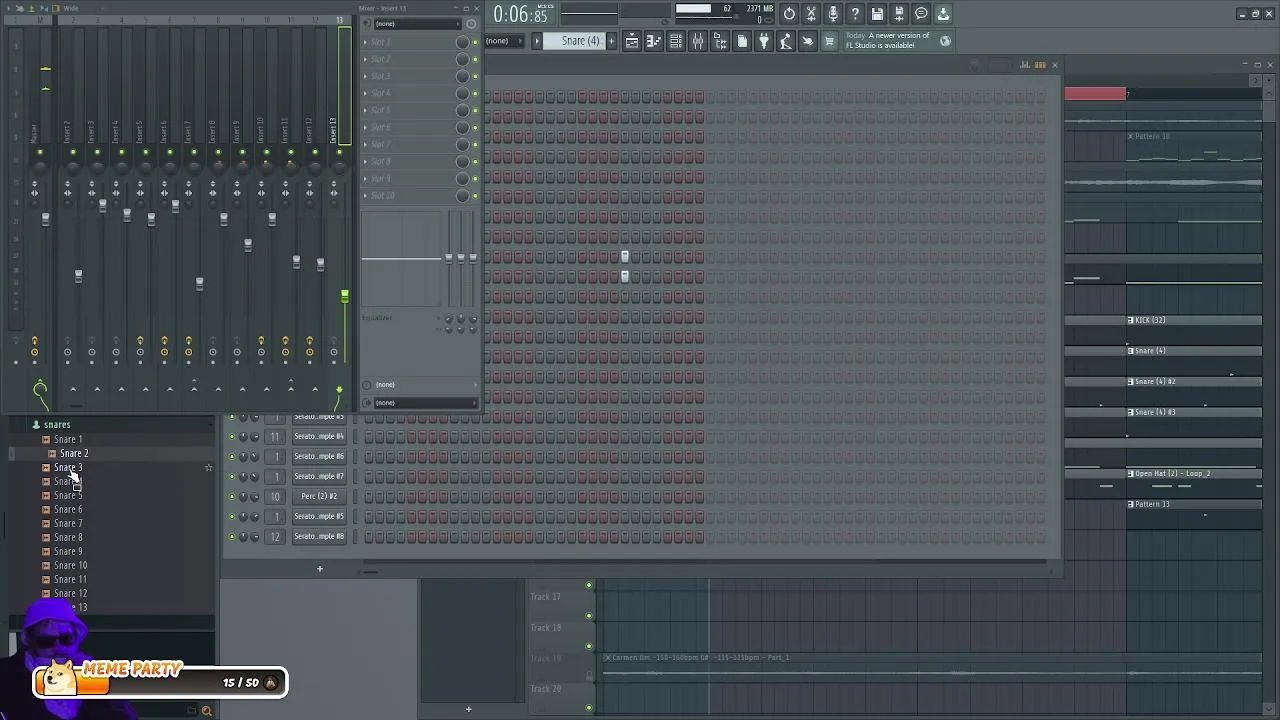
Task: Open the mixer menu arrow at top-left
Action: point(7,8)
